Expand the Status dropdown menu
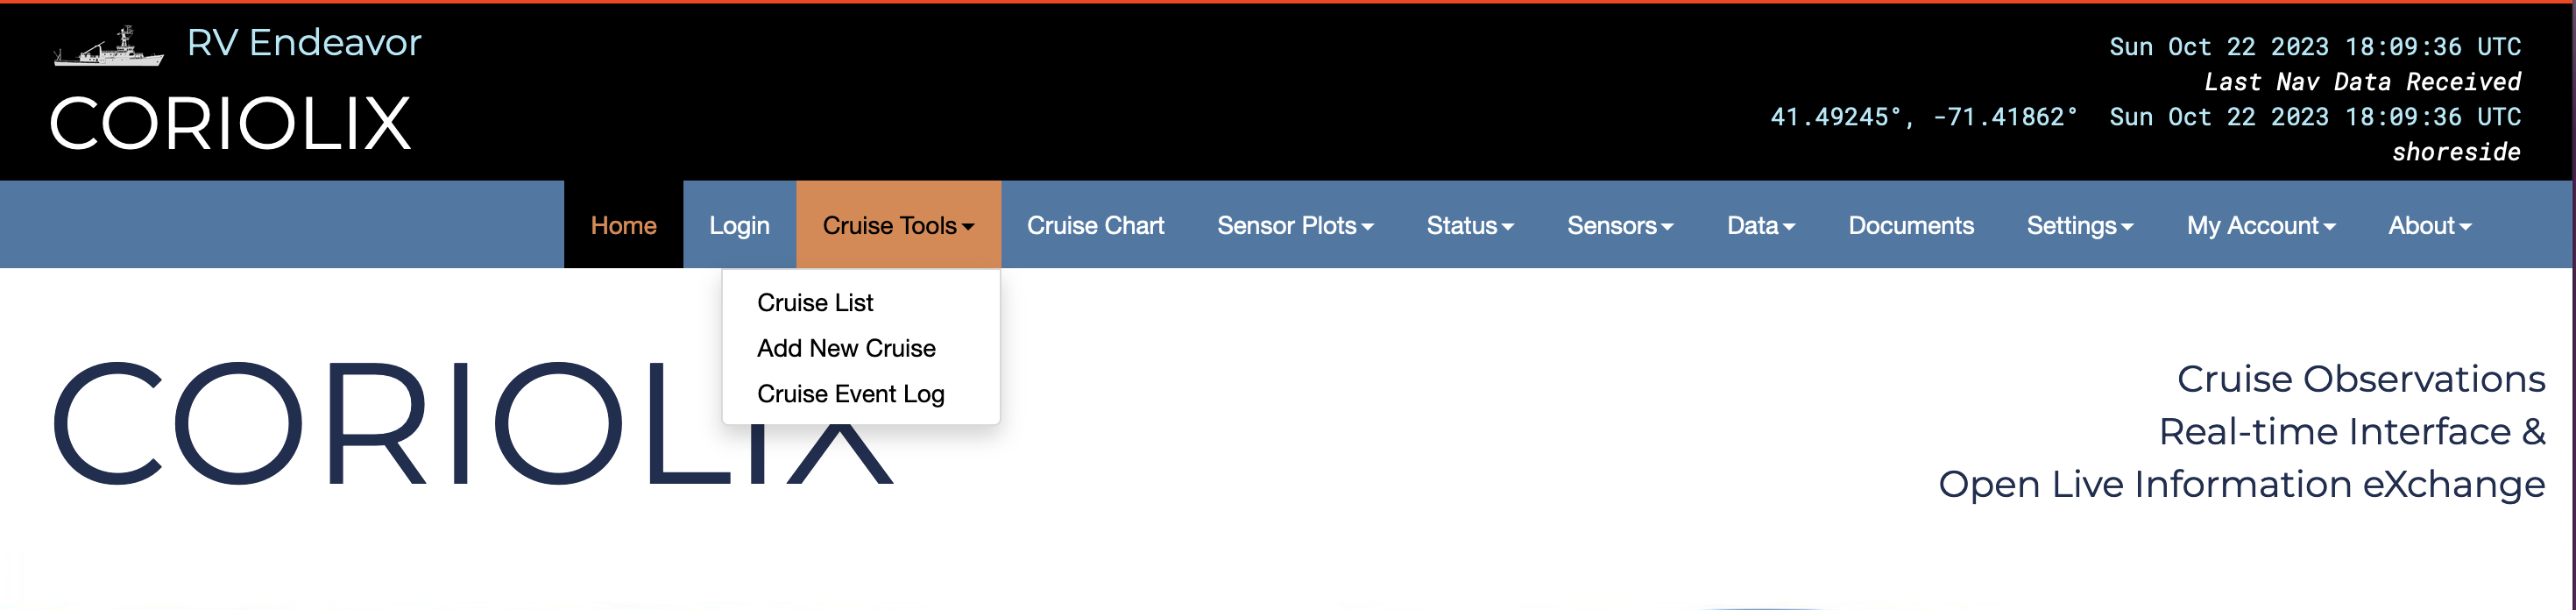The image size is (2576, 610). click(1469, 226)
